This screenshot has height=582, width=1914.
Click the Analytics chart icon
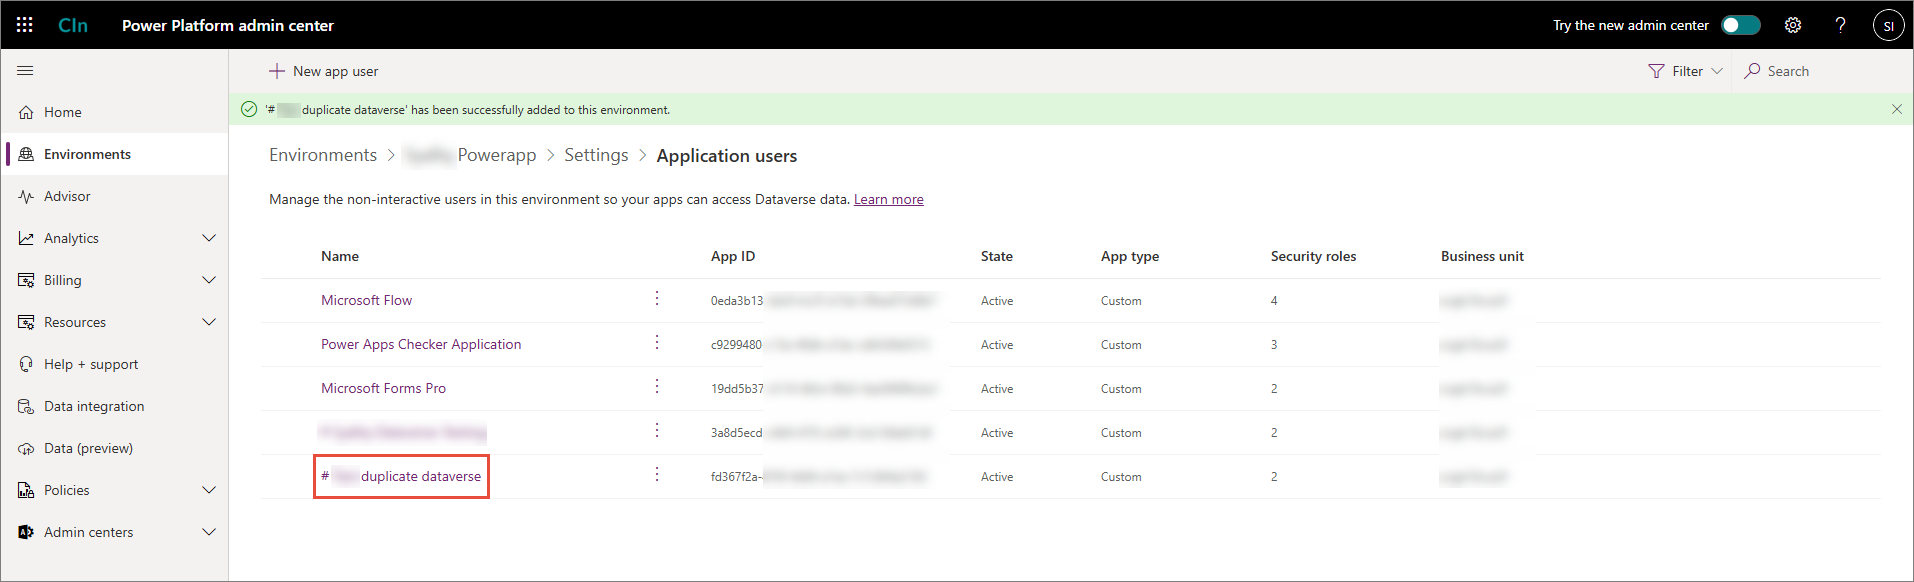tap(26, 238)
